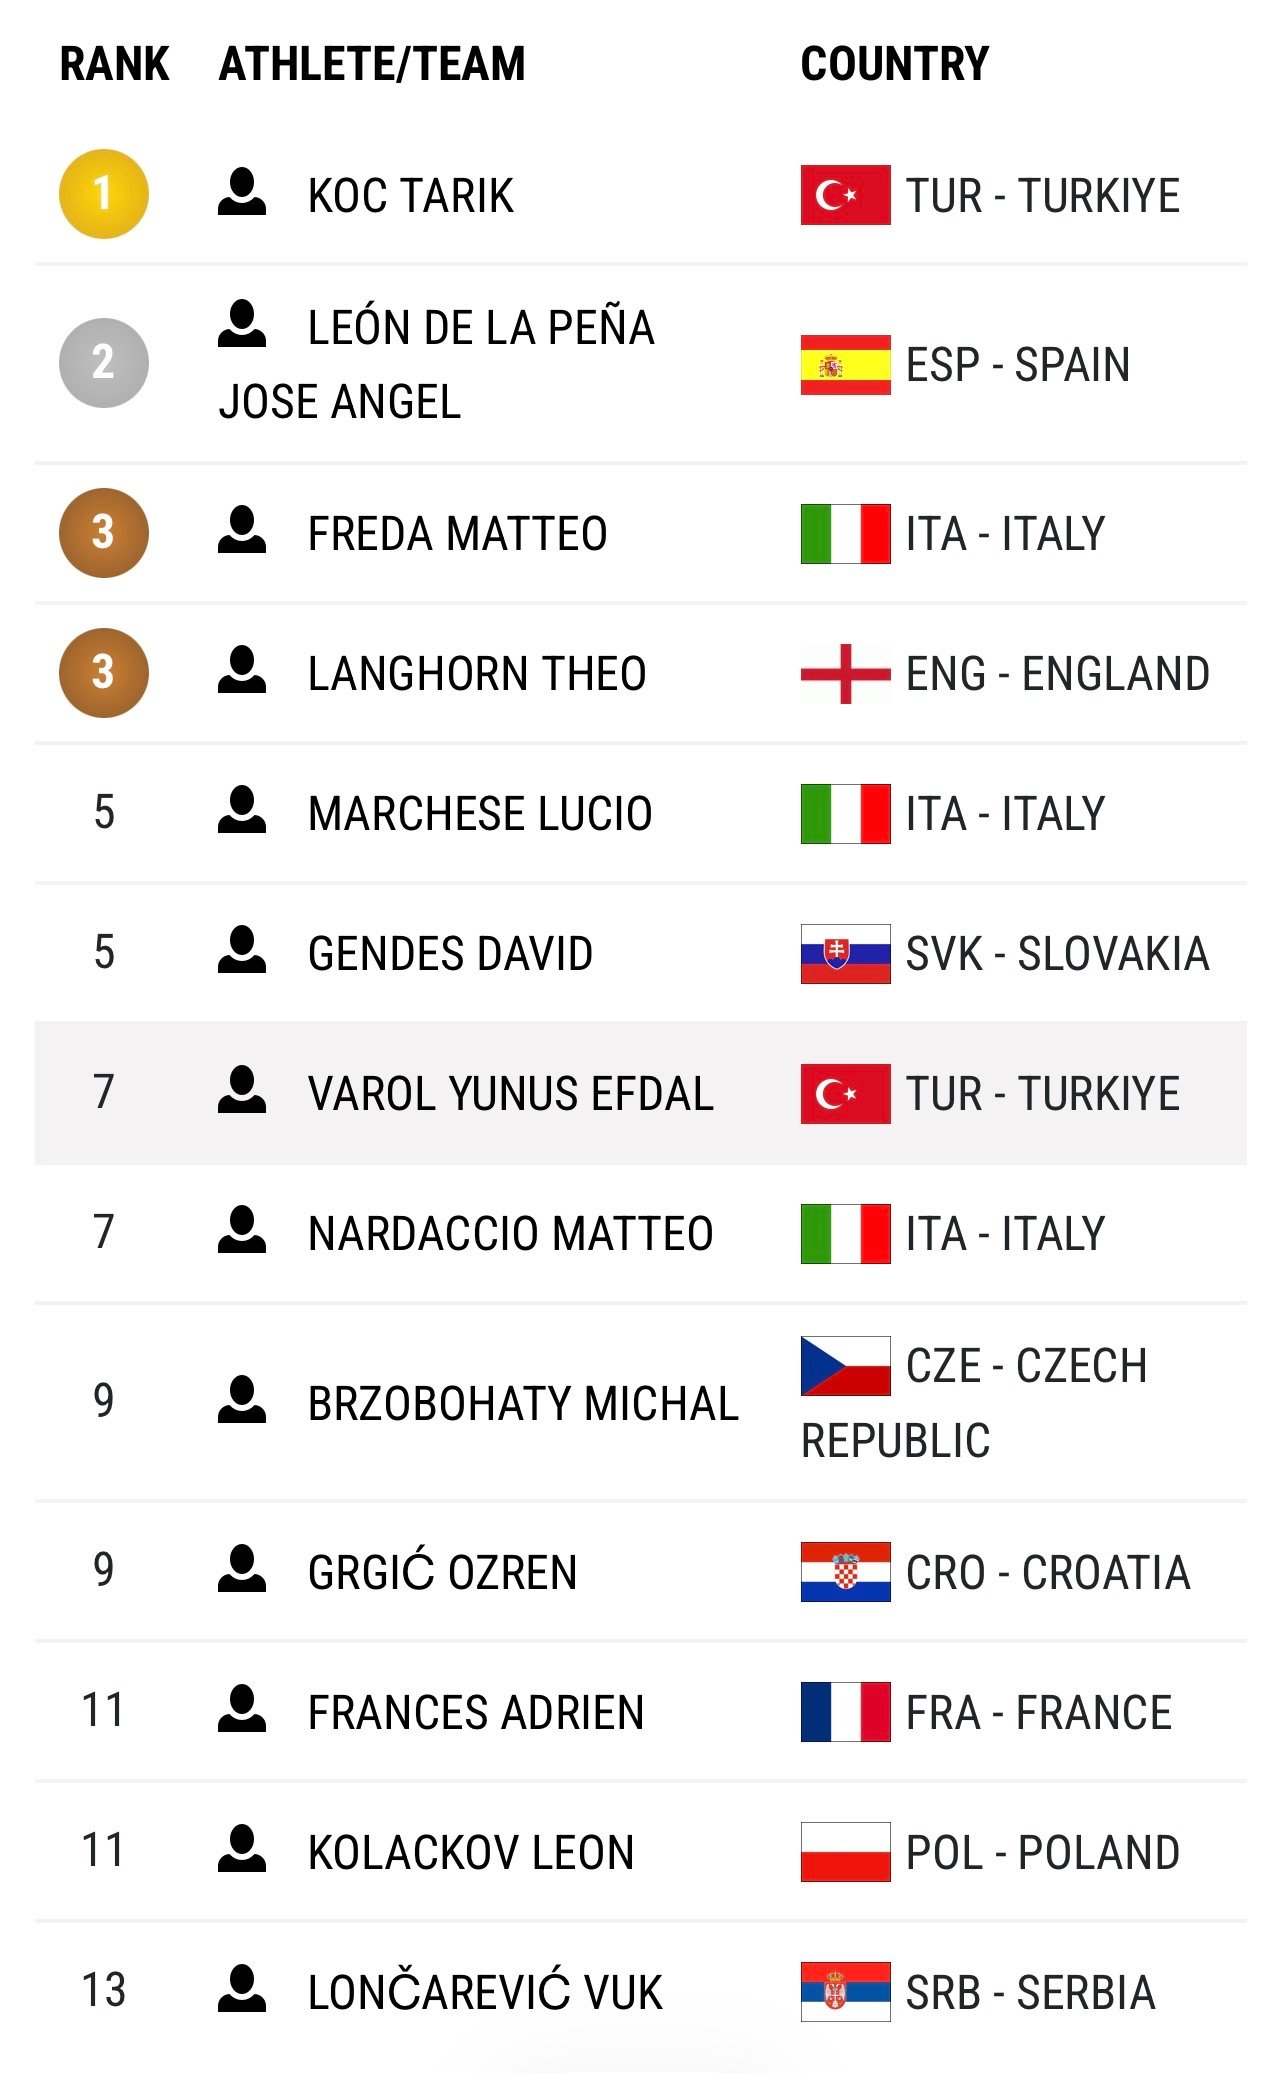Open athlete León de la Peña Jose Angel
Image resolution: width=1283 pixels, height=2073 pixels.
coord(437,364)
